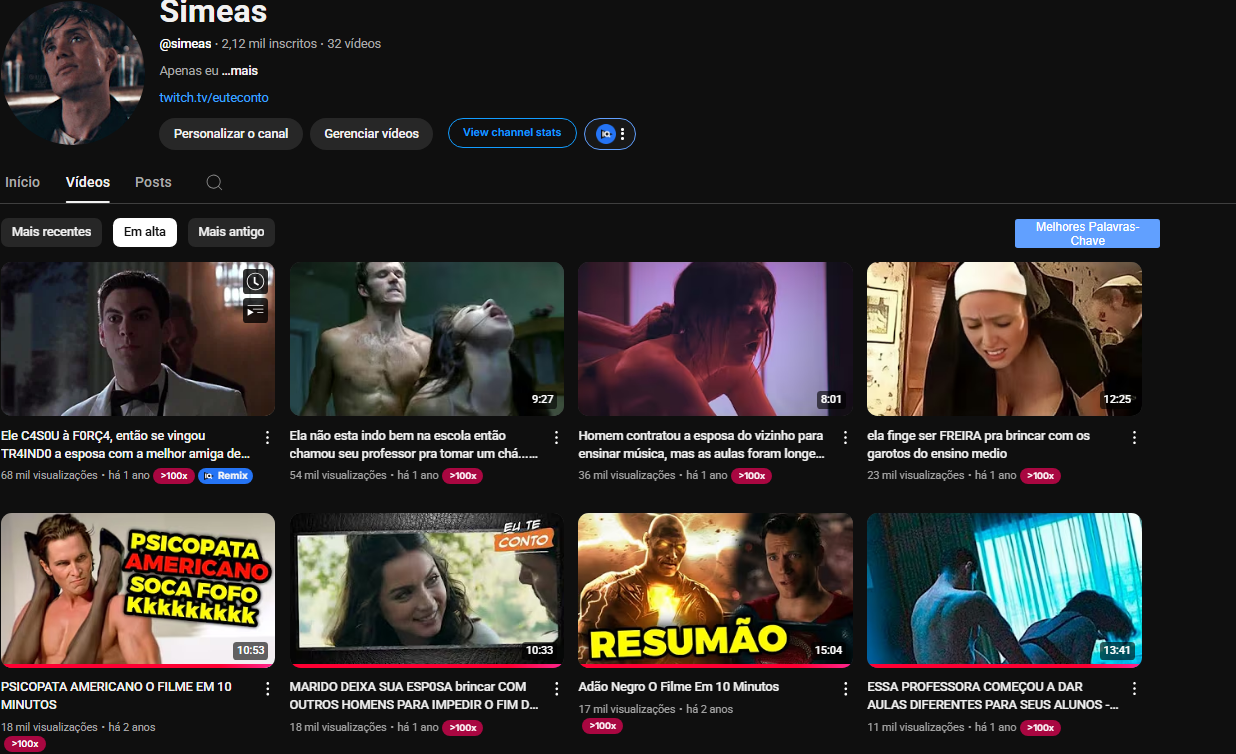Screen dimensions: 1236x754
Task: Switch to the Vídeos tab
Action: point(88,182)
